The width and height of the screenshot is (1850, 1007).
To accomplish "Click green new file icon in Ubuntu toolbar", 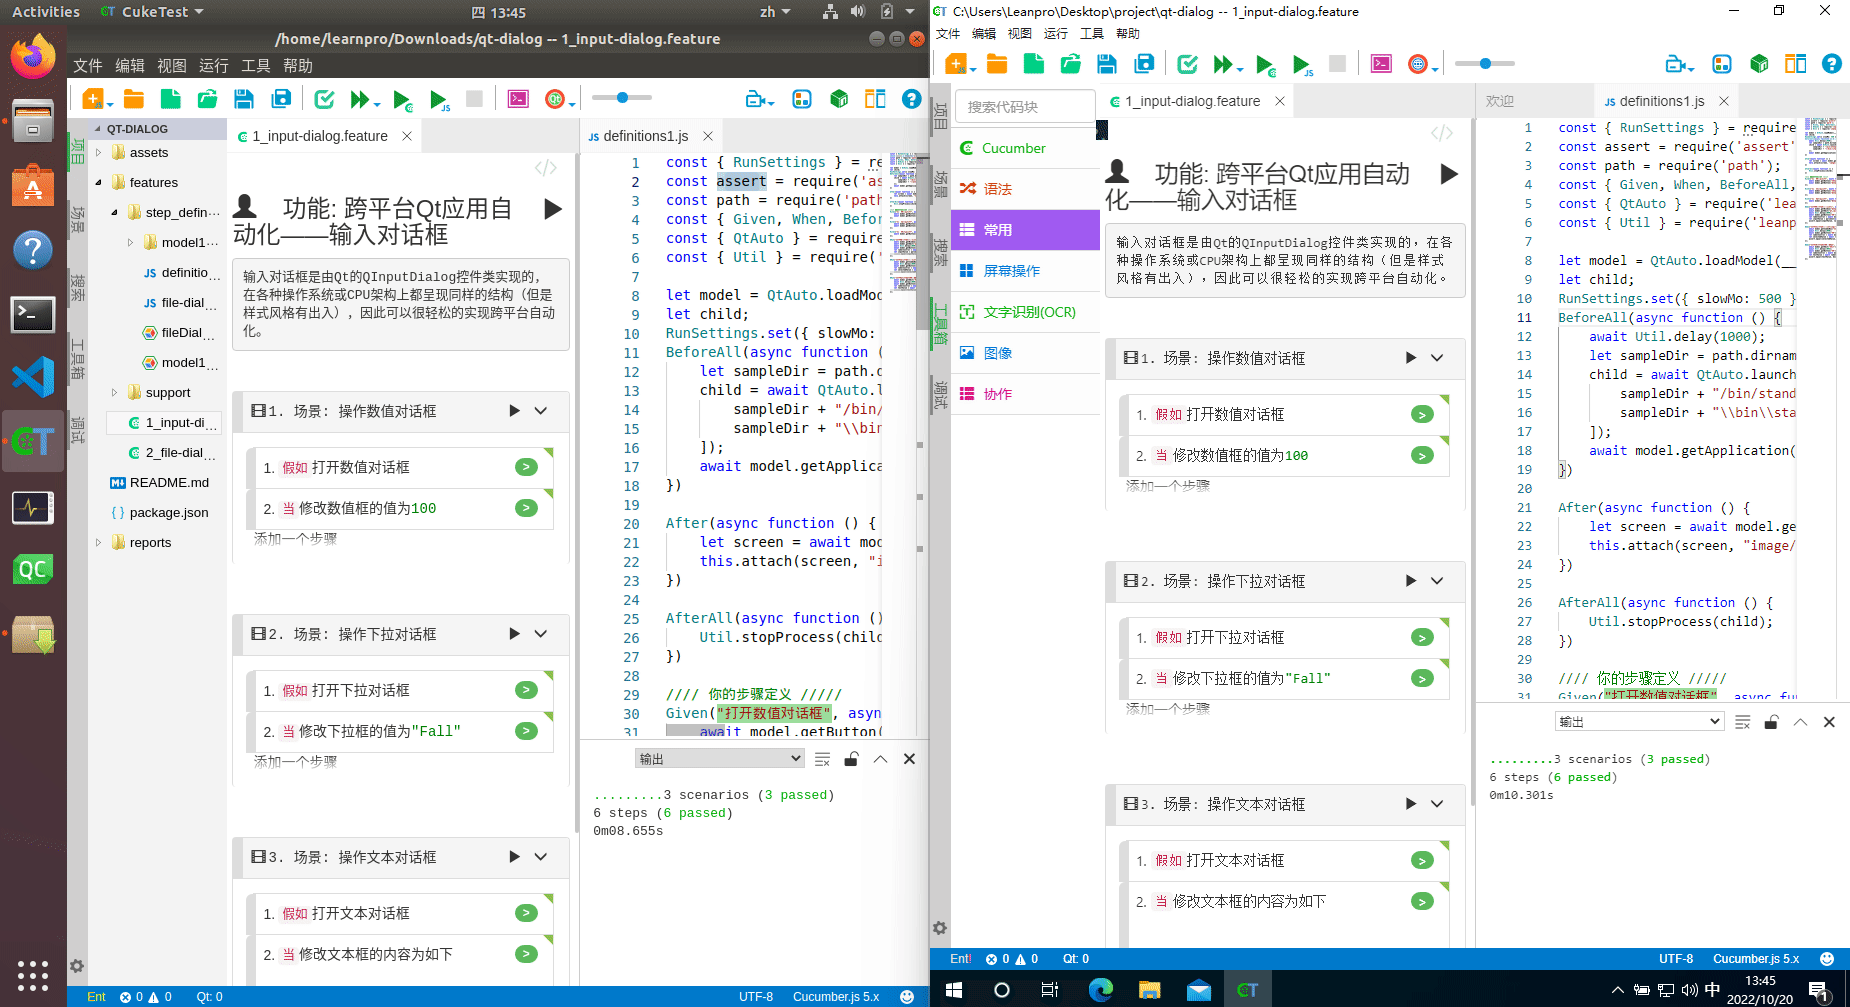I will 171,99.
